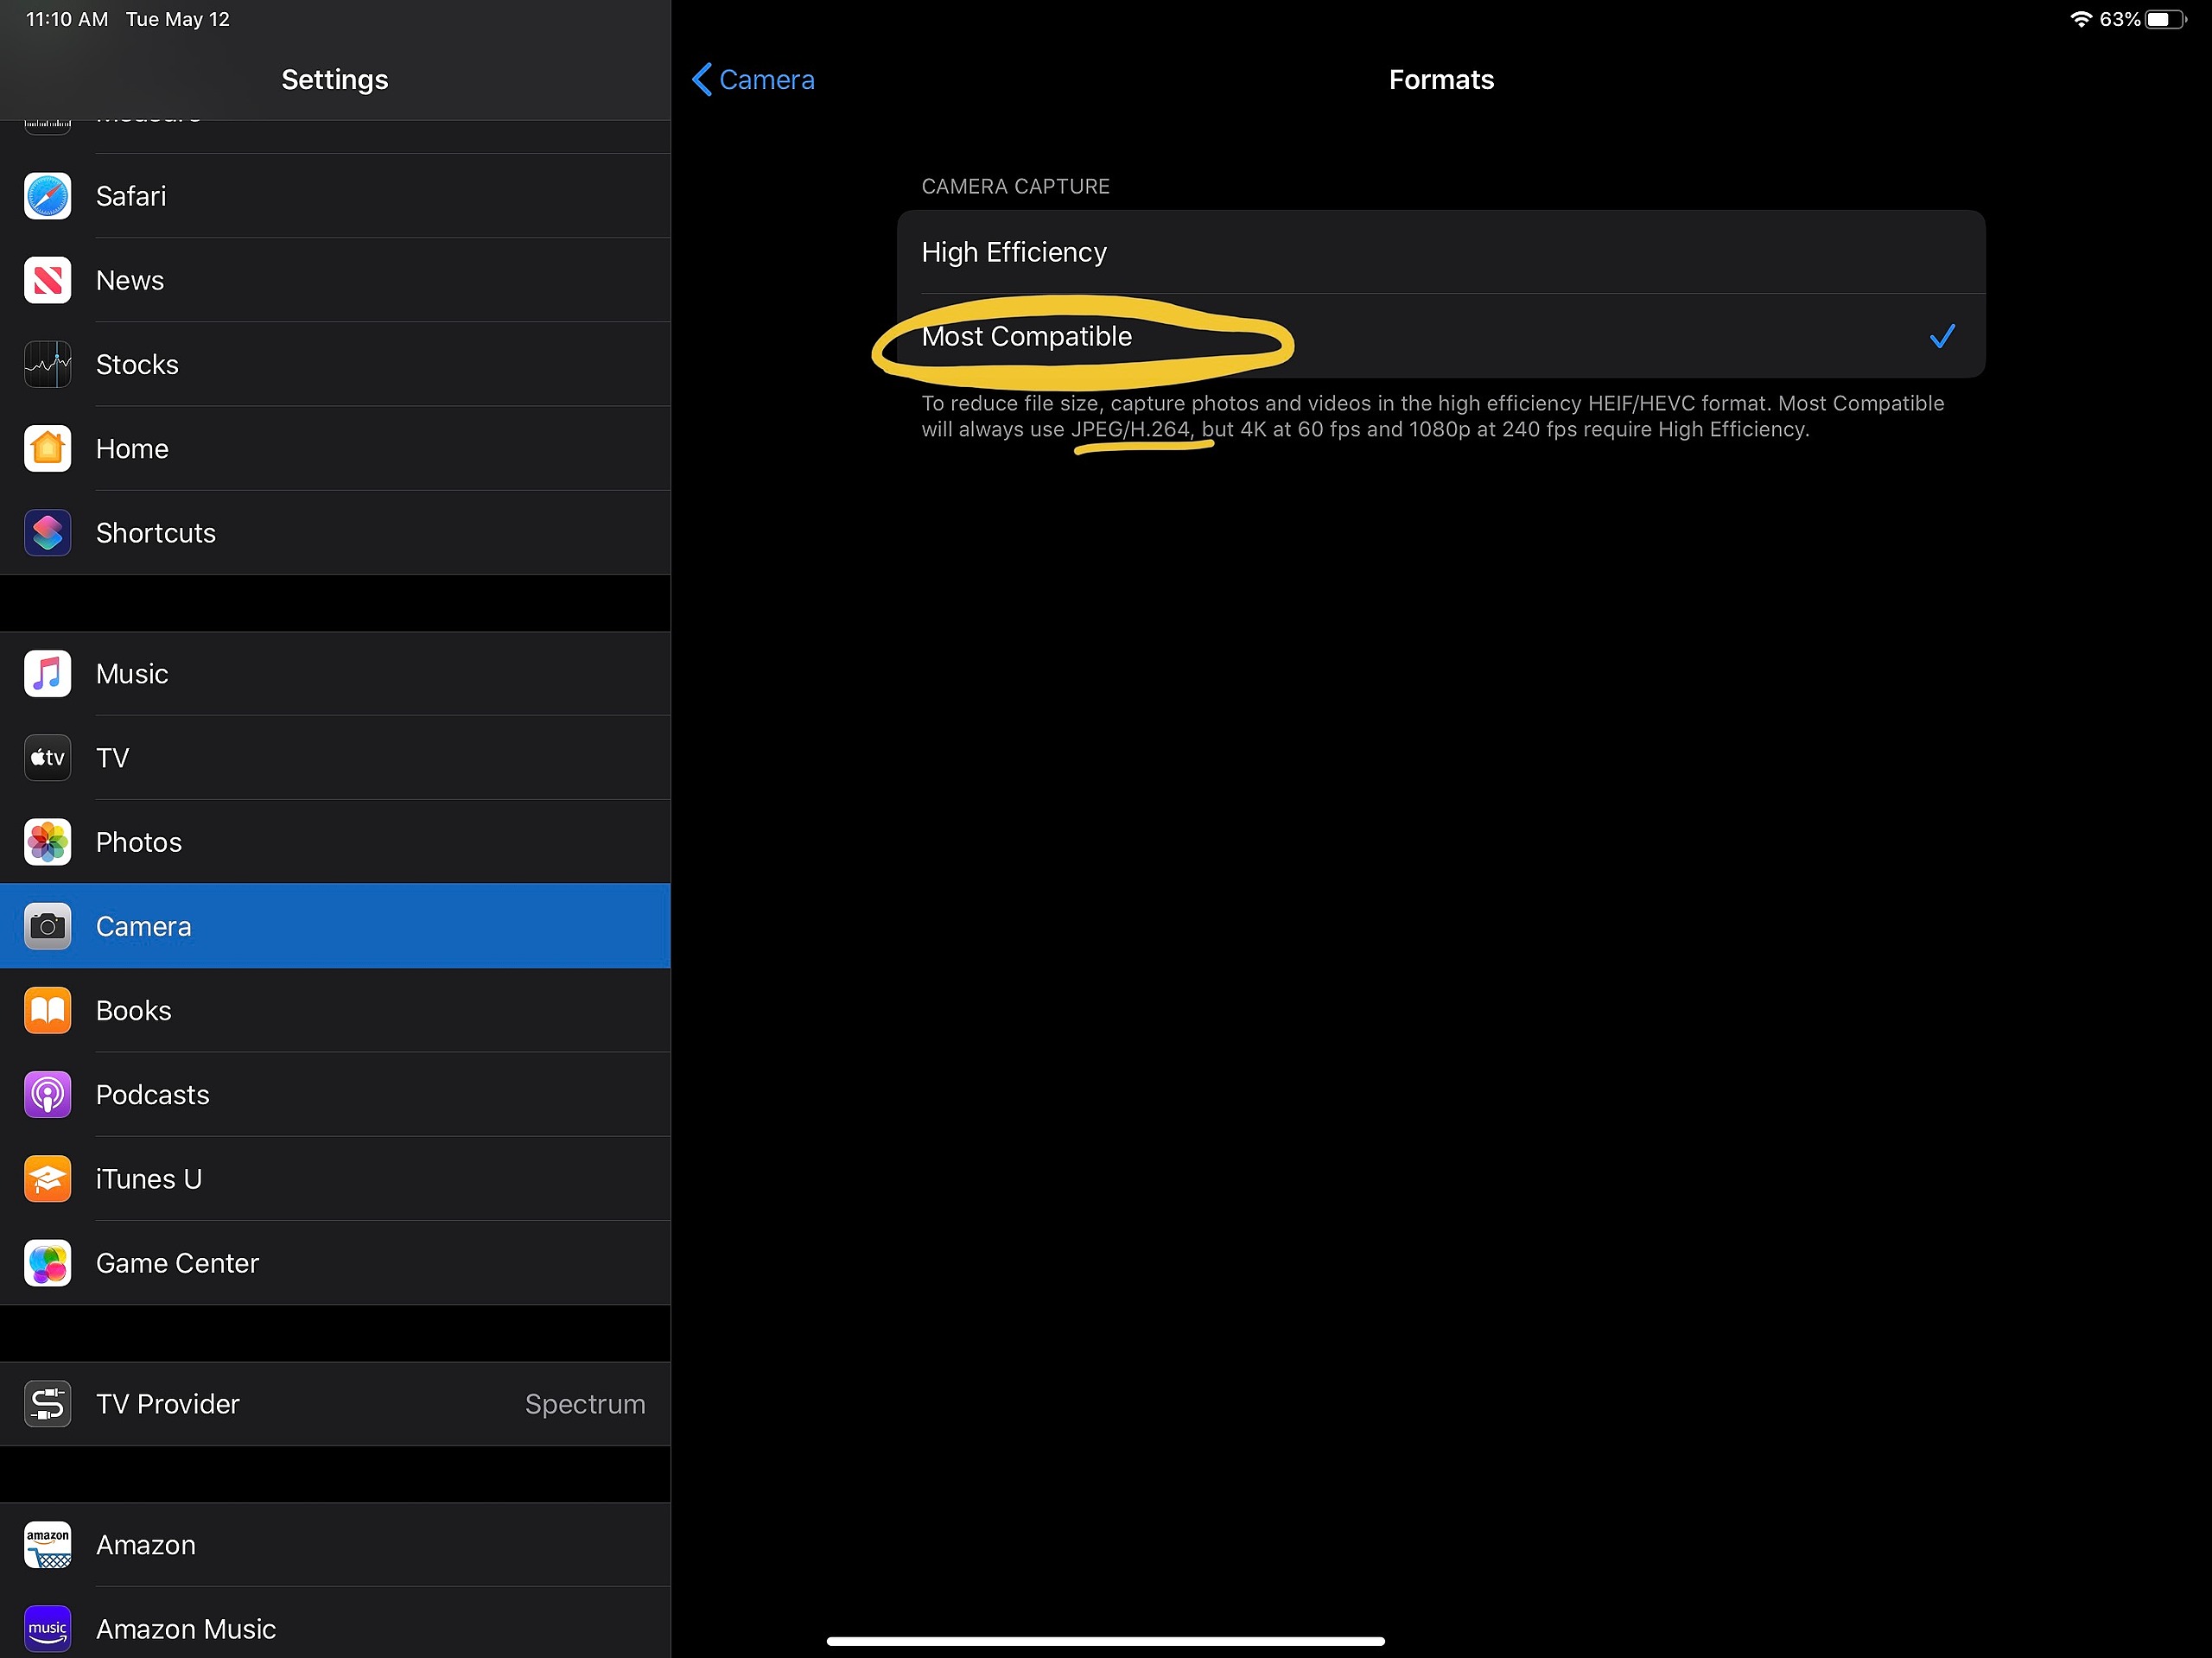Select the Most Compatible capture format
This screenshot has height=1658, width=2212.
pyautogui.click(x=1441, y=336)
